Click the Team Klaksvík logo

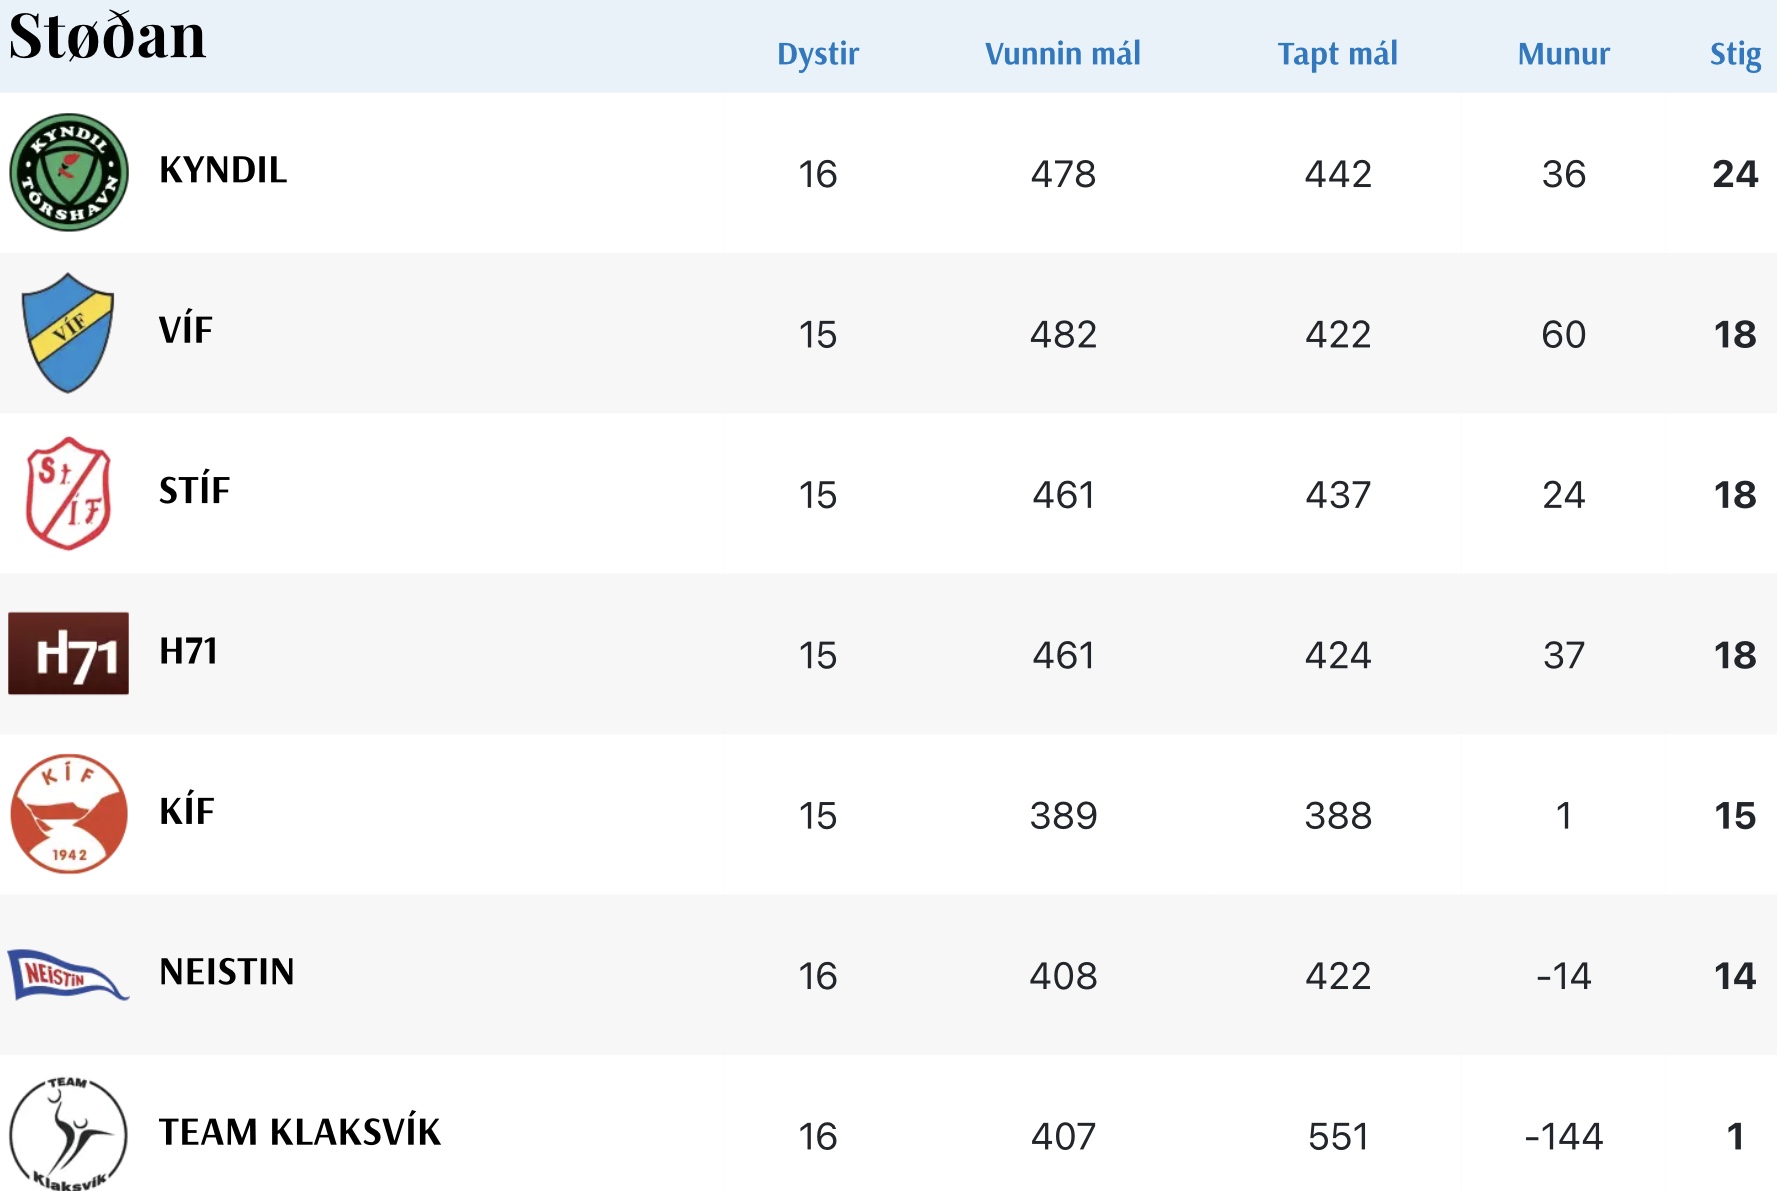click(x=68, y=1134)
